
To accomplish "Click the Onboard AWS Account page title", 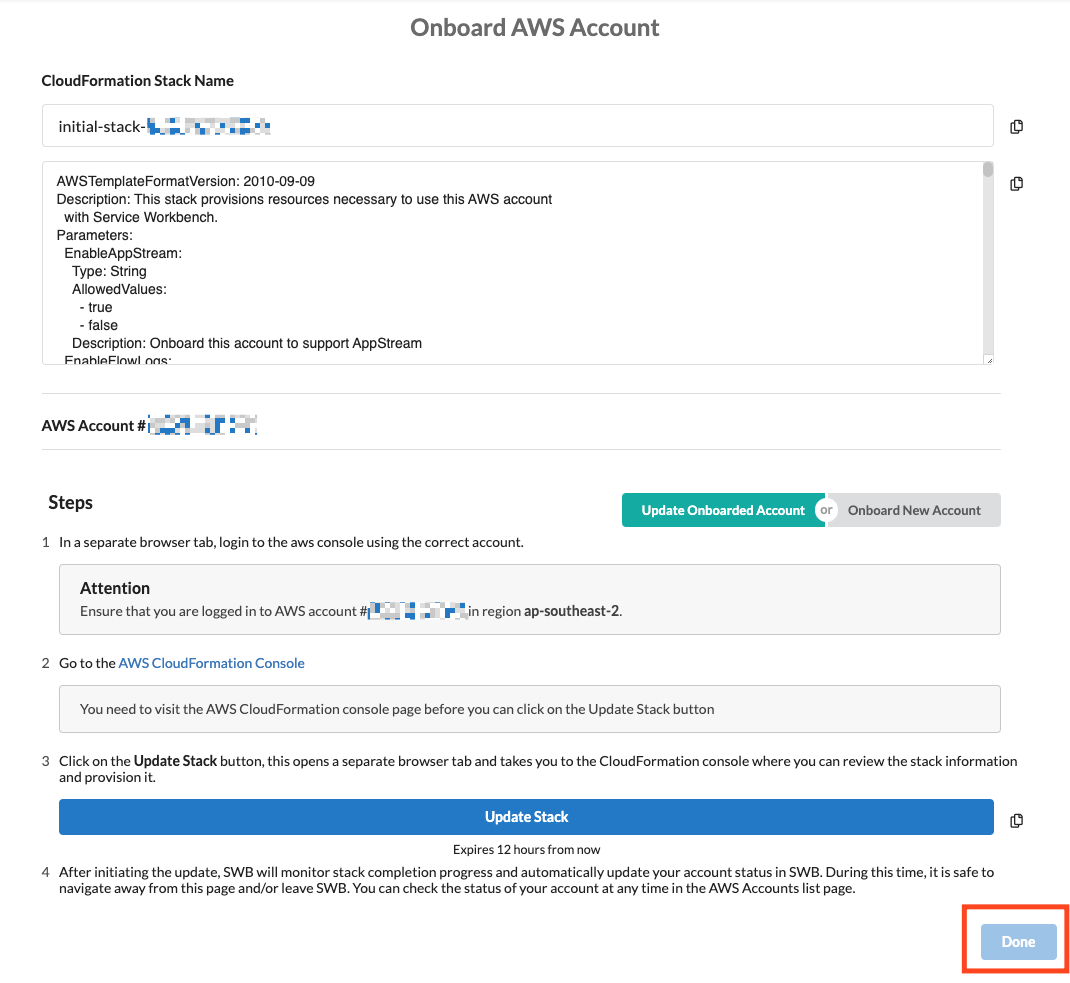I will pos(534,27).
